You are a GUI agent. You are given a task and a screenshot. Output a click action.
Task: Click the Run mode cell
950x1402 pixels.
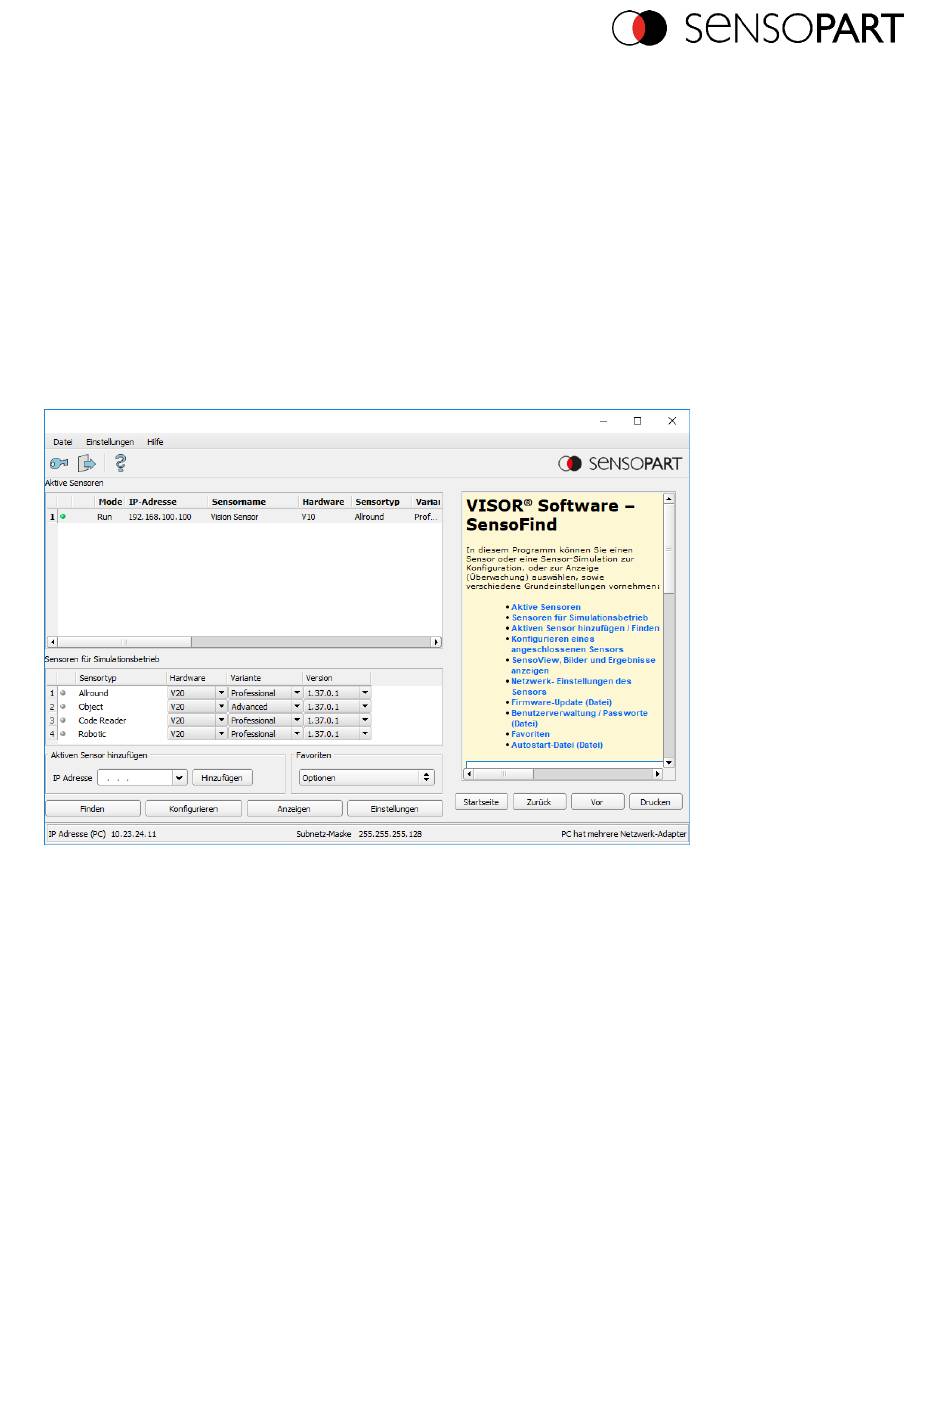coord(104,517)
